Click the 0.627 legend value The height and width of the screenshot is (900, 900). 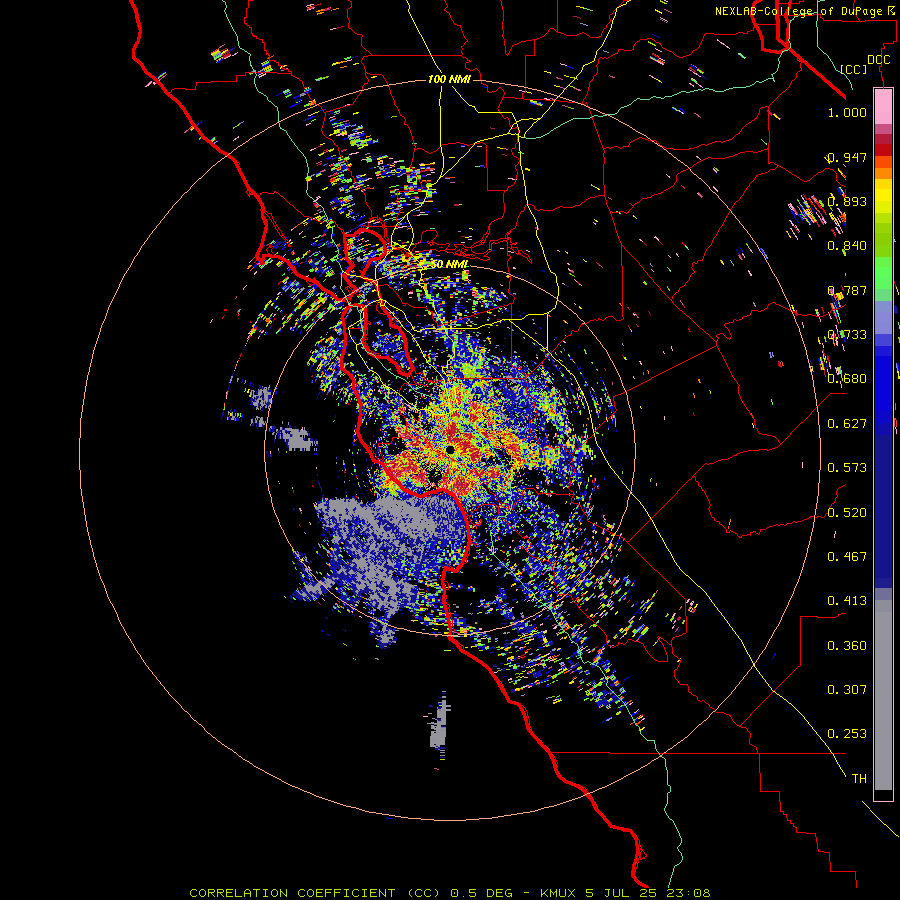847,424
